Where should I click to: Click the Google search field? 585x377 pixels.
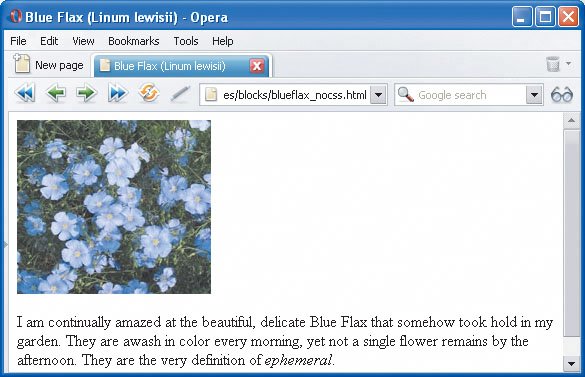pyautogui.click(x=461, y=95)
